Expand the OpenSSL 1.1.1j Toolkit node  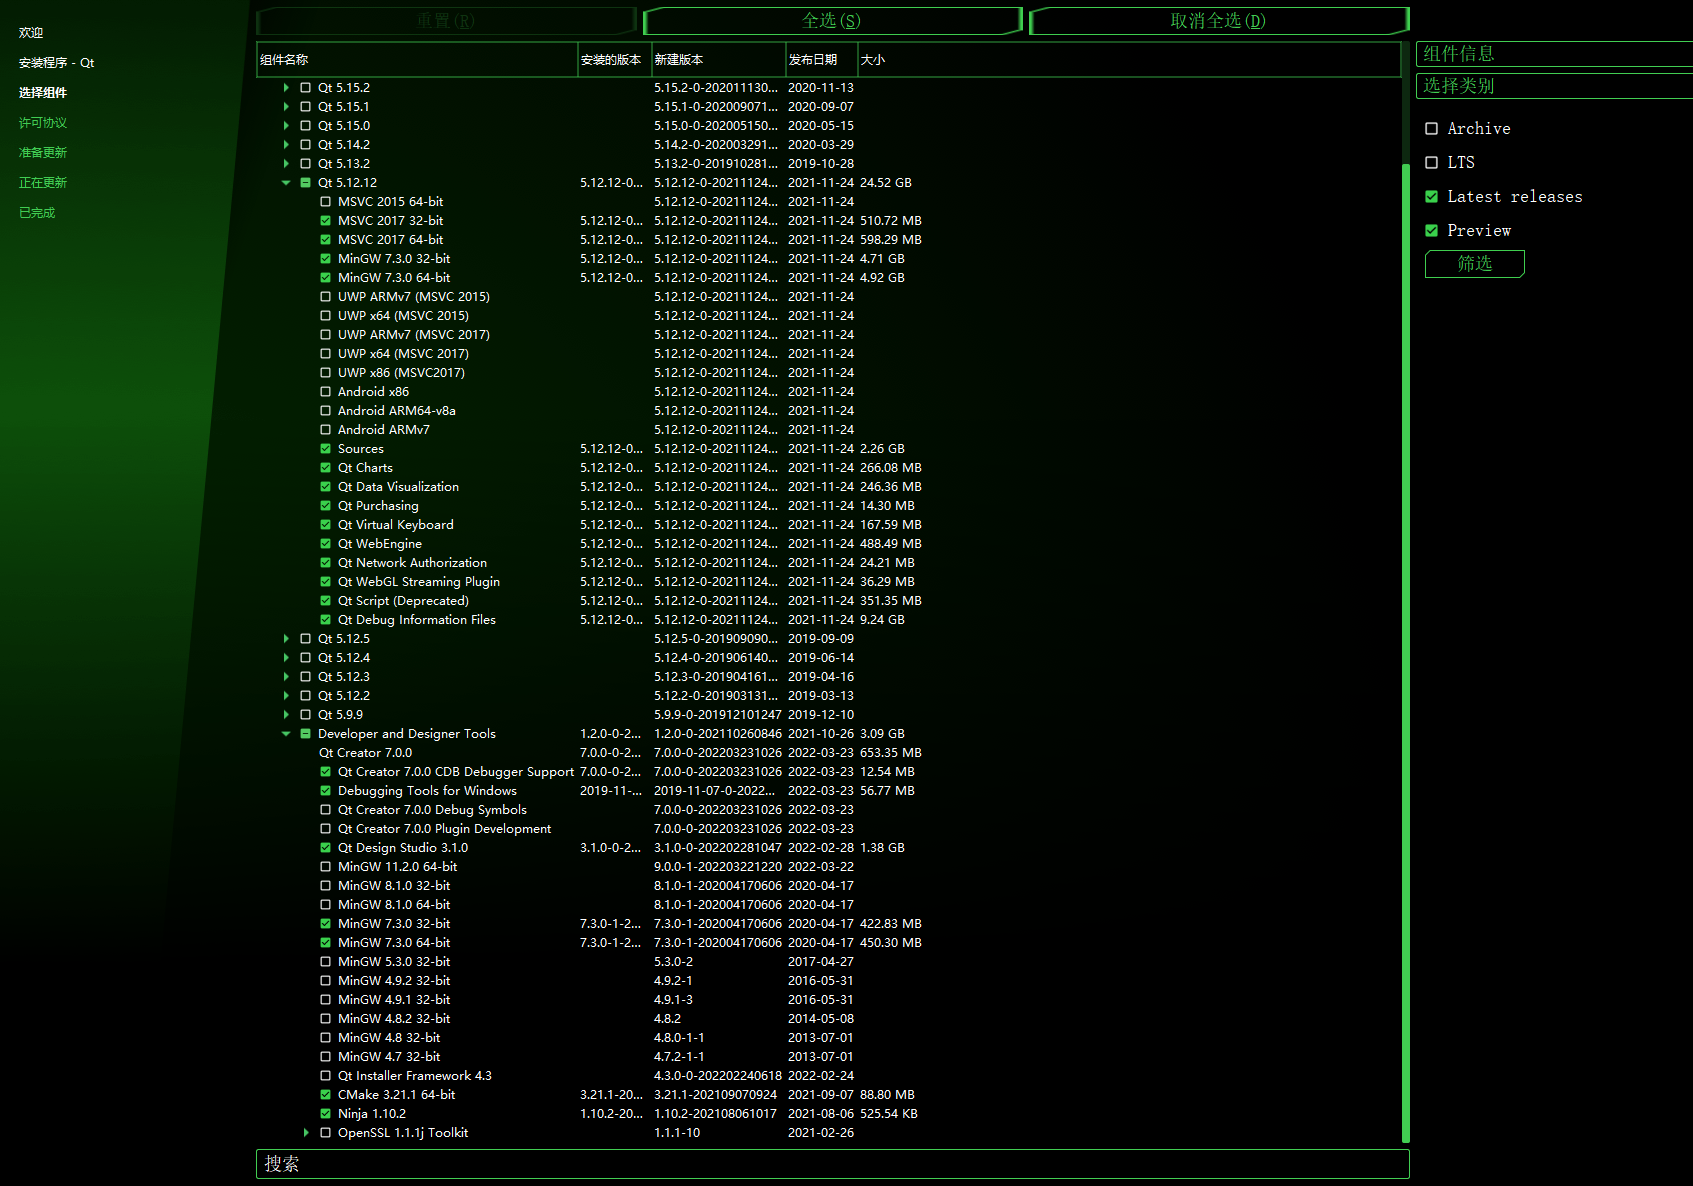[x=306, y=1133]
